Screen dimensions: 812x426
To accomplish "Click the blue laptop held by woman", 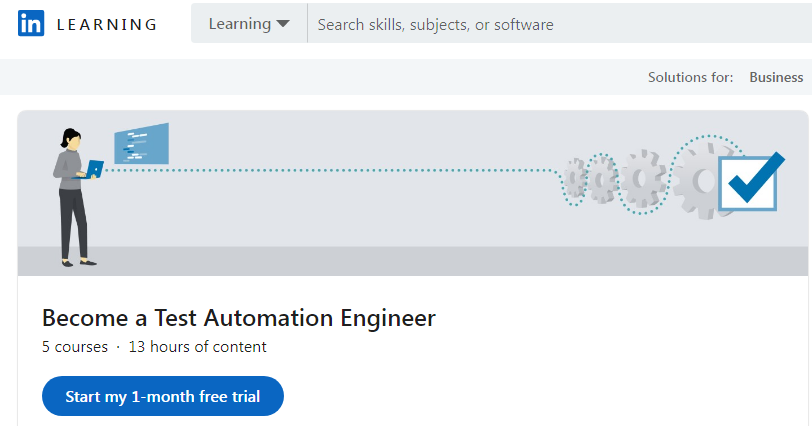I will pyautogui.click(x=94, y=168).
